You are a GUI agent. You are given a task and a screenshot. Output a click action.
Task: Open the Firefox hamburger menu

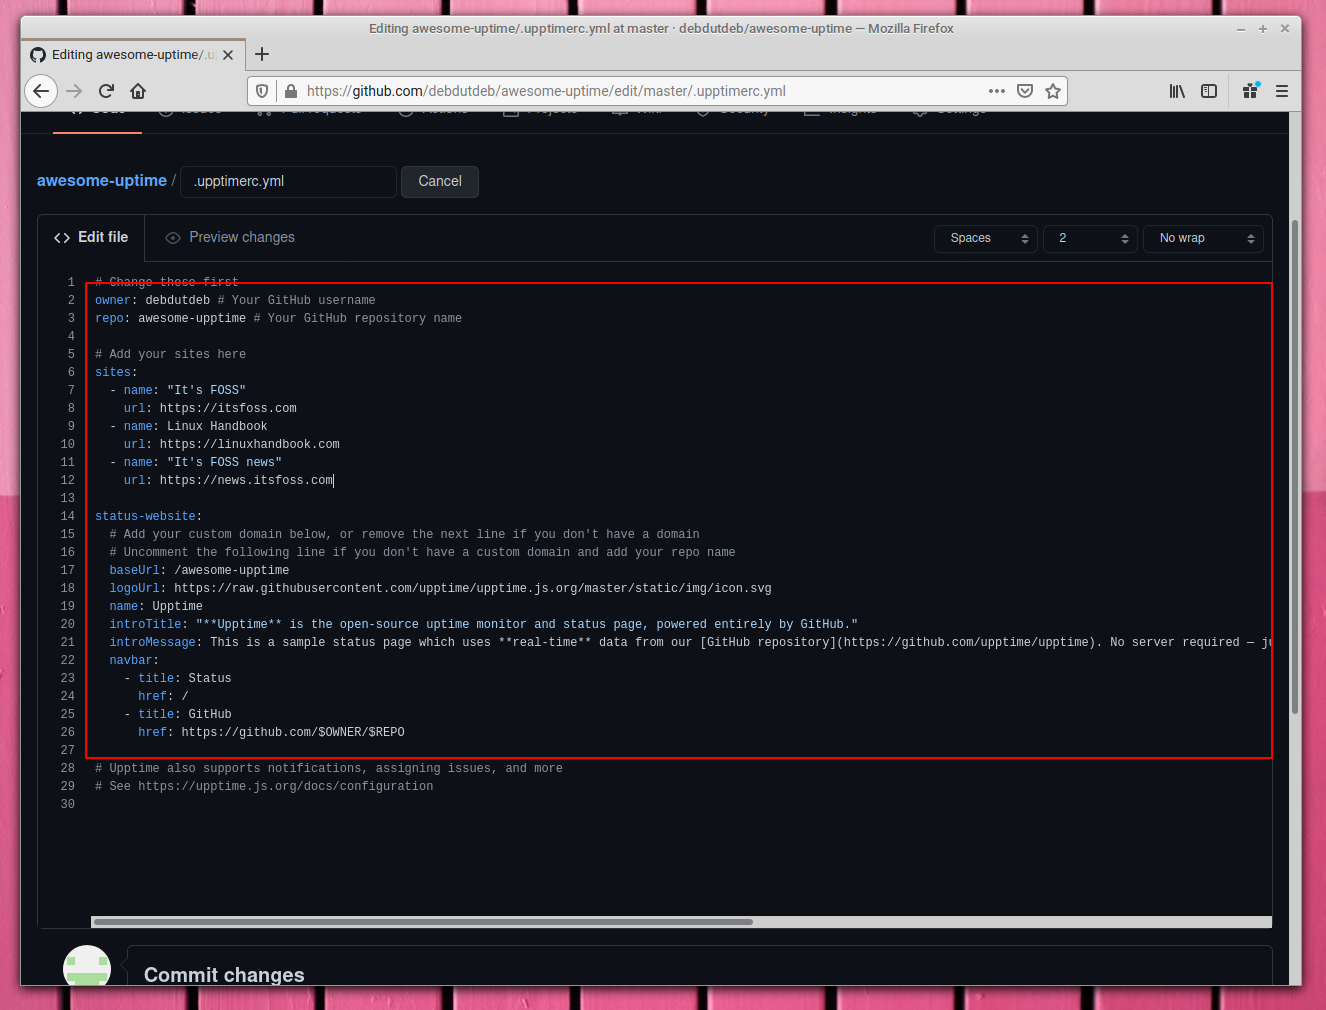click(x=1281, y=91)
